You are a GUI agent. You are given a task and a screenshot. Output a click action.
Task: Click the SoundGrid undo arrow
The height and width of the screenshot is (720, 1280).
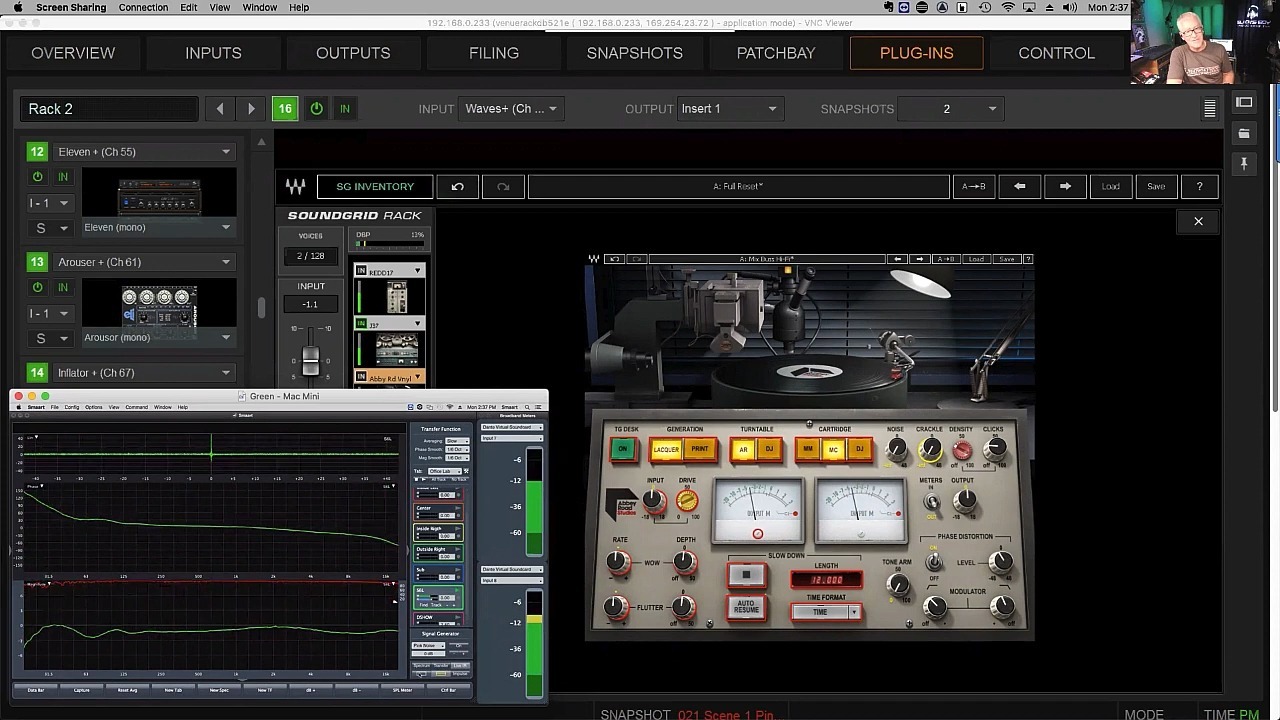tap(457, 187)
